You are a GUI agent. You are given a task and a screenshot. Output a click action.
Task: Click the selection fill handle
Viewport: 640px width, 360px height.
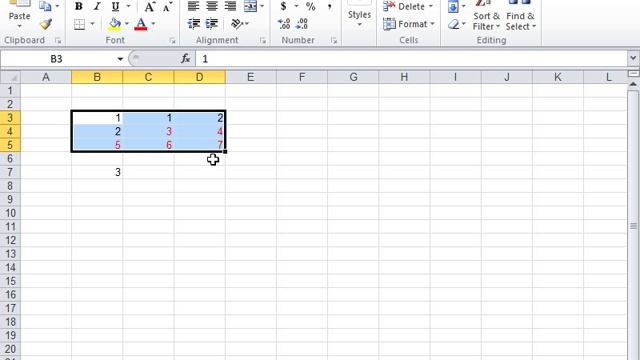click(x=225, y=152)
